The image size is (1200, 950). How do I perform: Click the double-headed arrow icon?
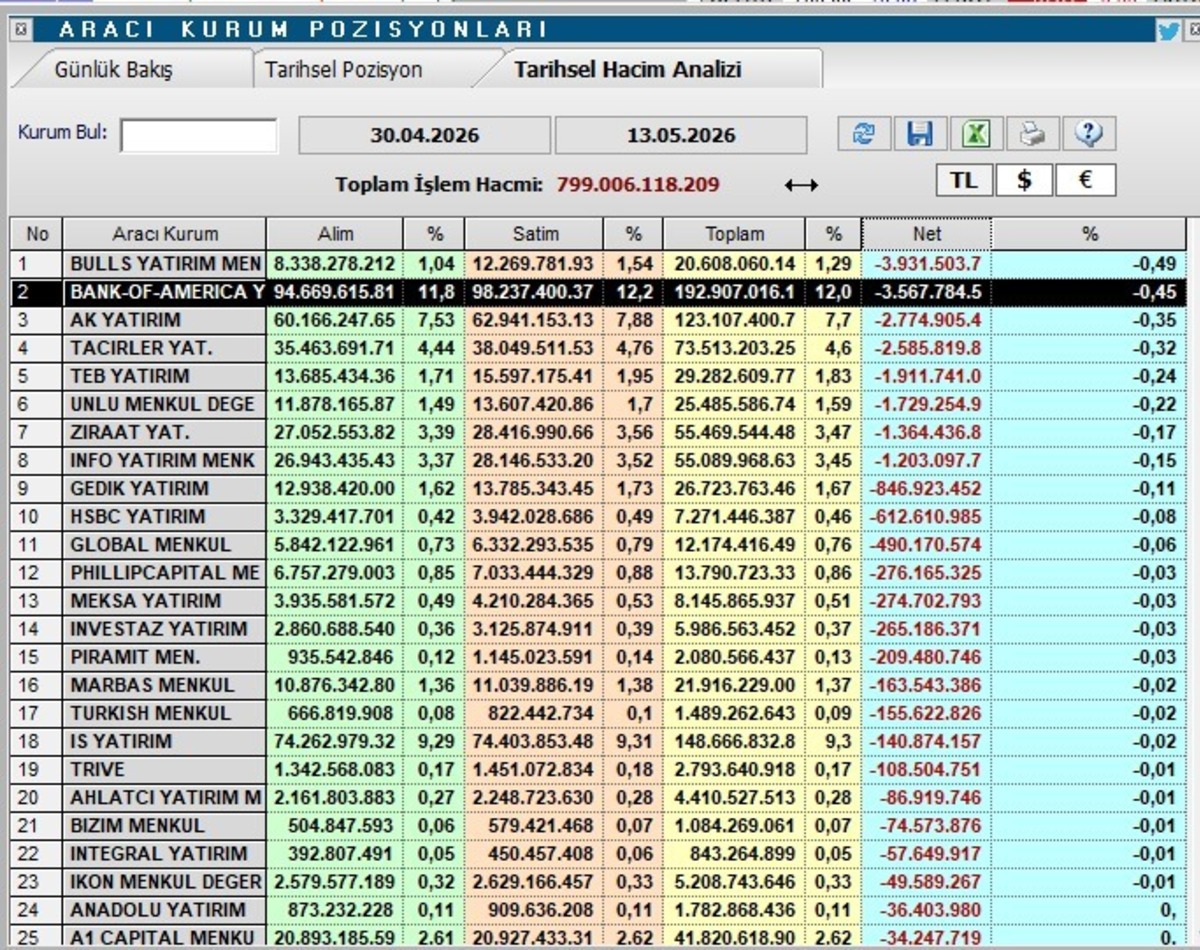click(x=801, y=185)
